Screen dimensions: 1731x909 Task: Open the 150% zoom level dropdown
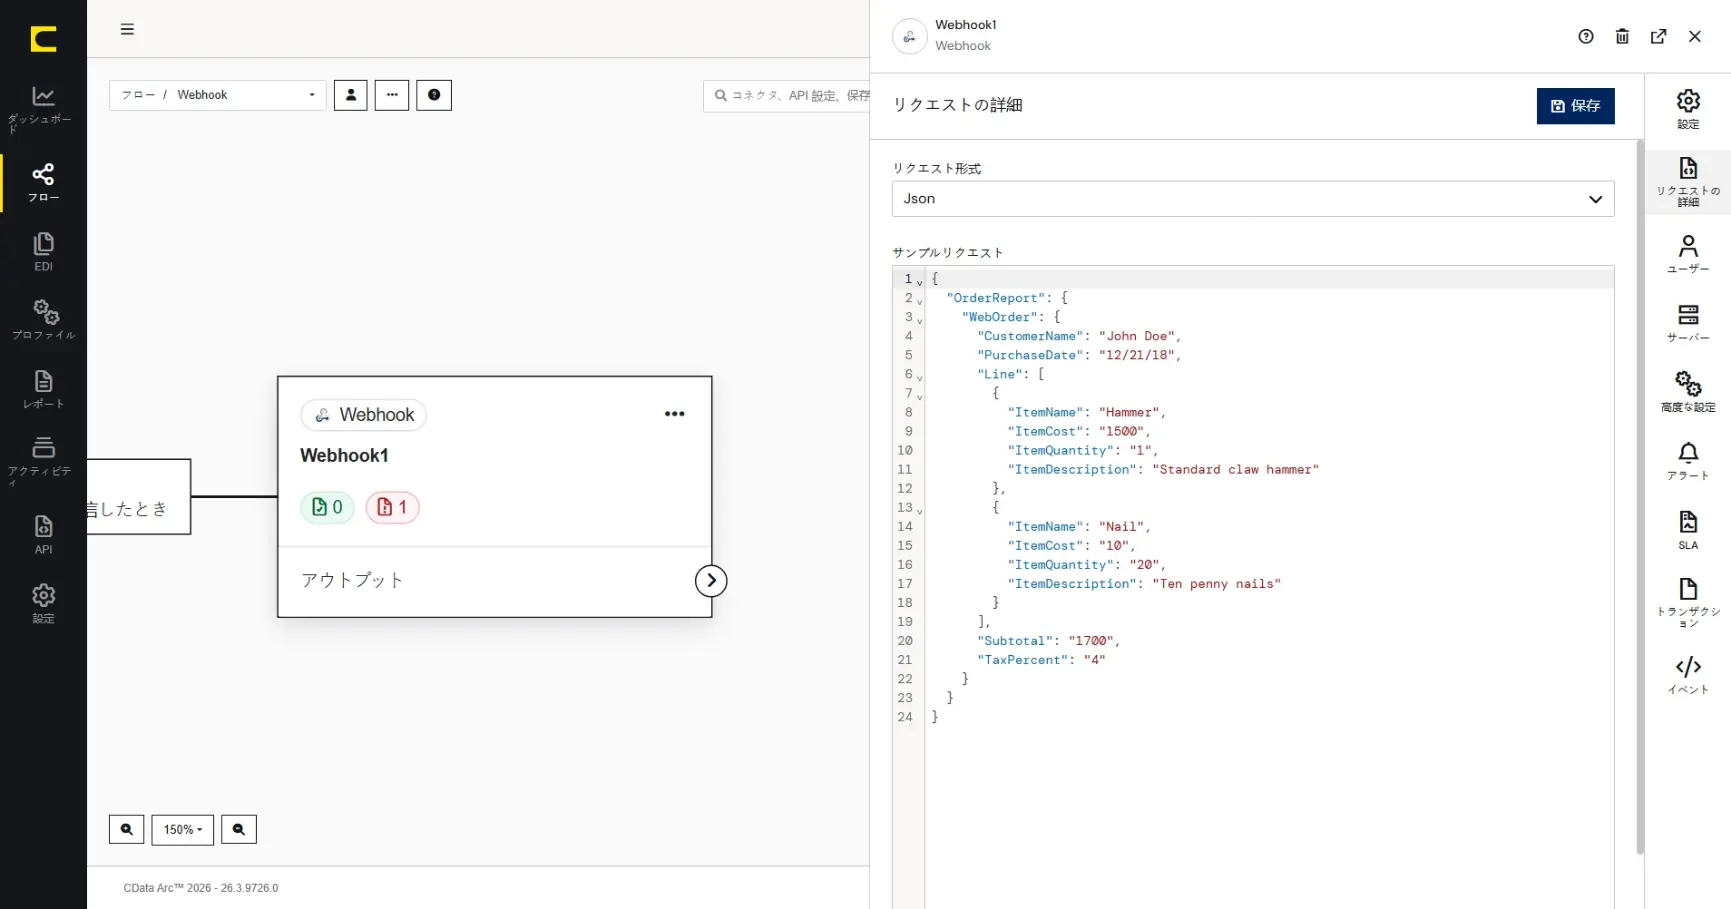pyautogui.click(x=183, y=829)
